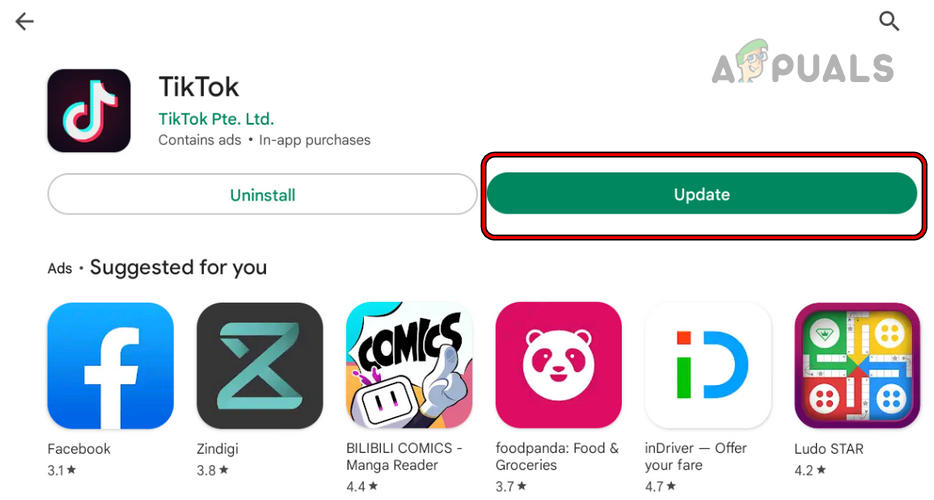This screenshot has width=934, height=500.
Task: Open the Ludo STAR app icon
Action: (857, 365)
